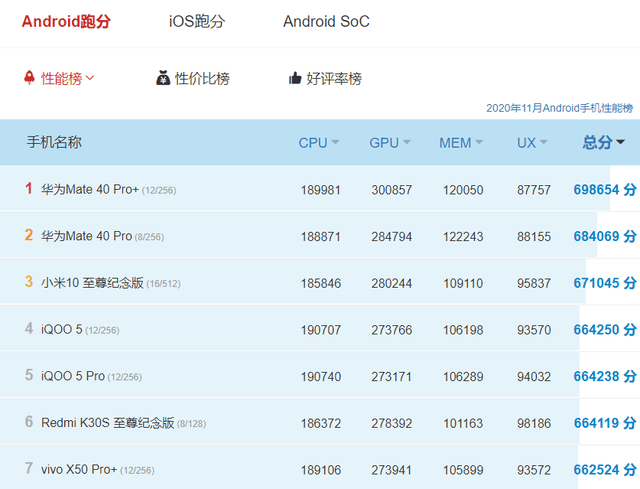The height and width of the screenshot is (489, 640).
Task: Click the money bag icon for 性价比榜
Action: pos(163,78)
